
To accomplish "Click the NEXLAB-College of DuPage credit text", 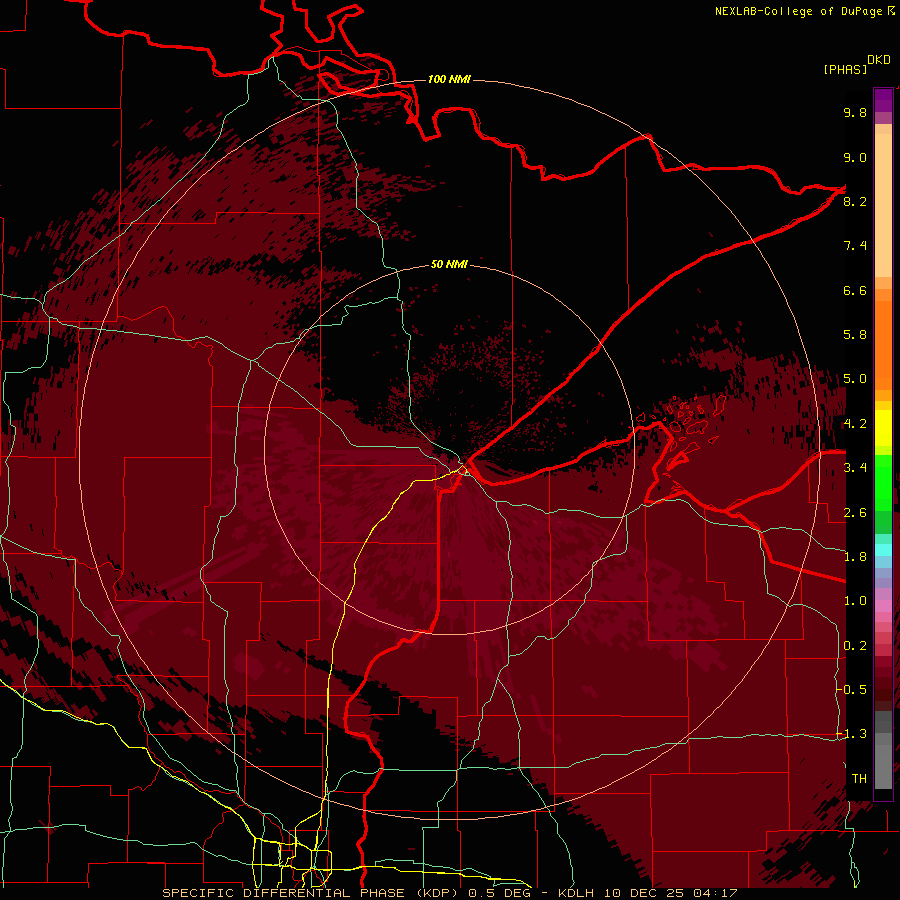I will [x=801, y=11].
